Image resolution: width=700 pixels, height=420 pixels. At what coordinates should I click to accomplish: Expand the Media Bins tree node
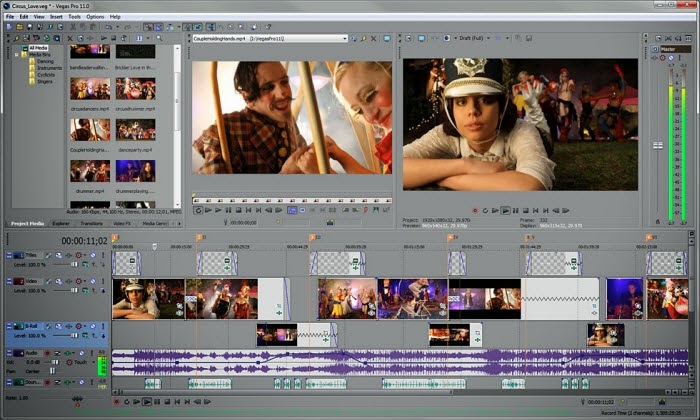[x=17, y=54]
